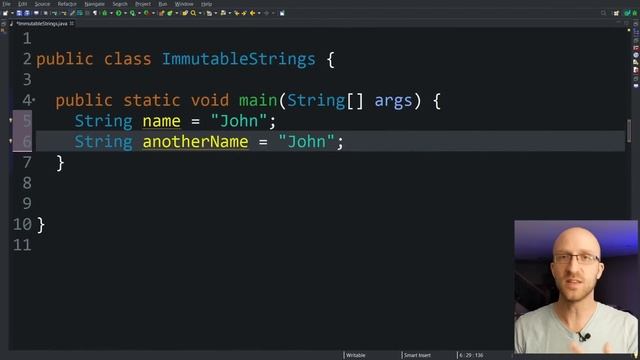Image resolution: width=640 pixels, height=360 pixels.
Task: Expand the Run configurations dropdown arrow
Action: tap(126, 13)
